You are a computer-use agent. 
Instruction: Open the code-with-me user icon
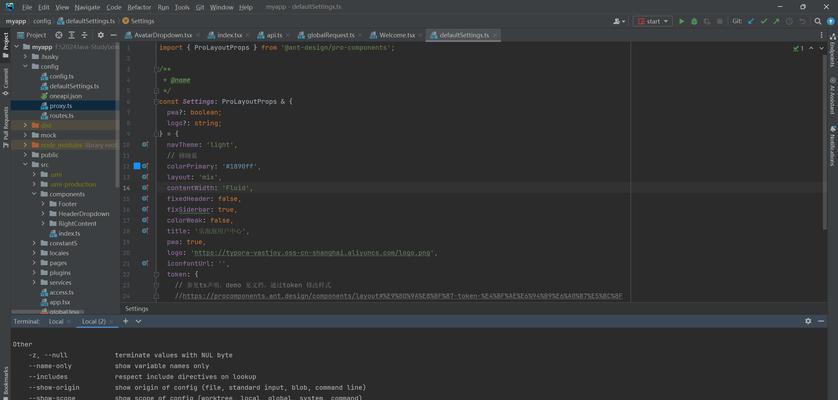tap(619, 21)
